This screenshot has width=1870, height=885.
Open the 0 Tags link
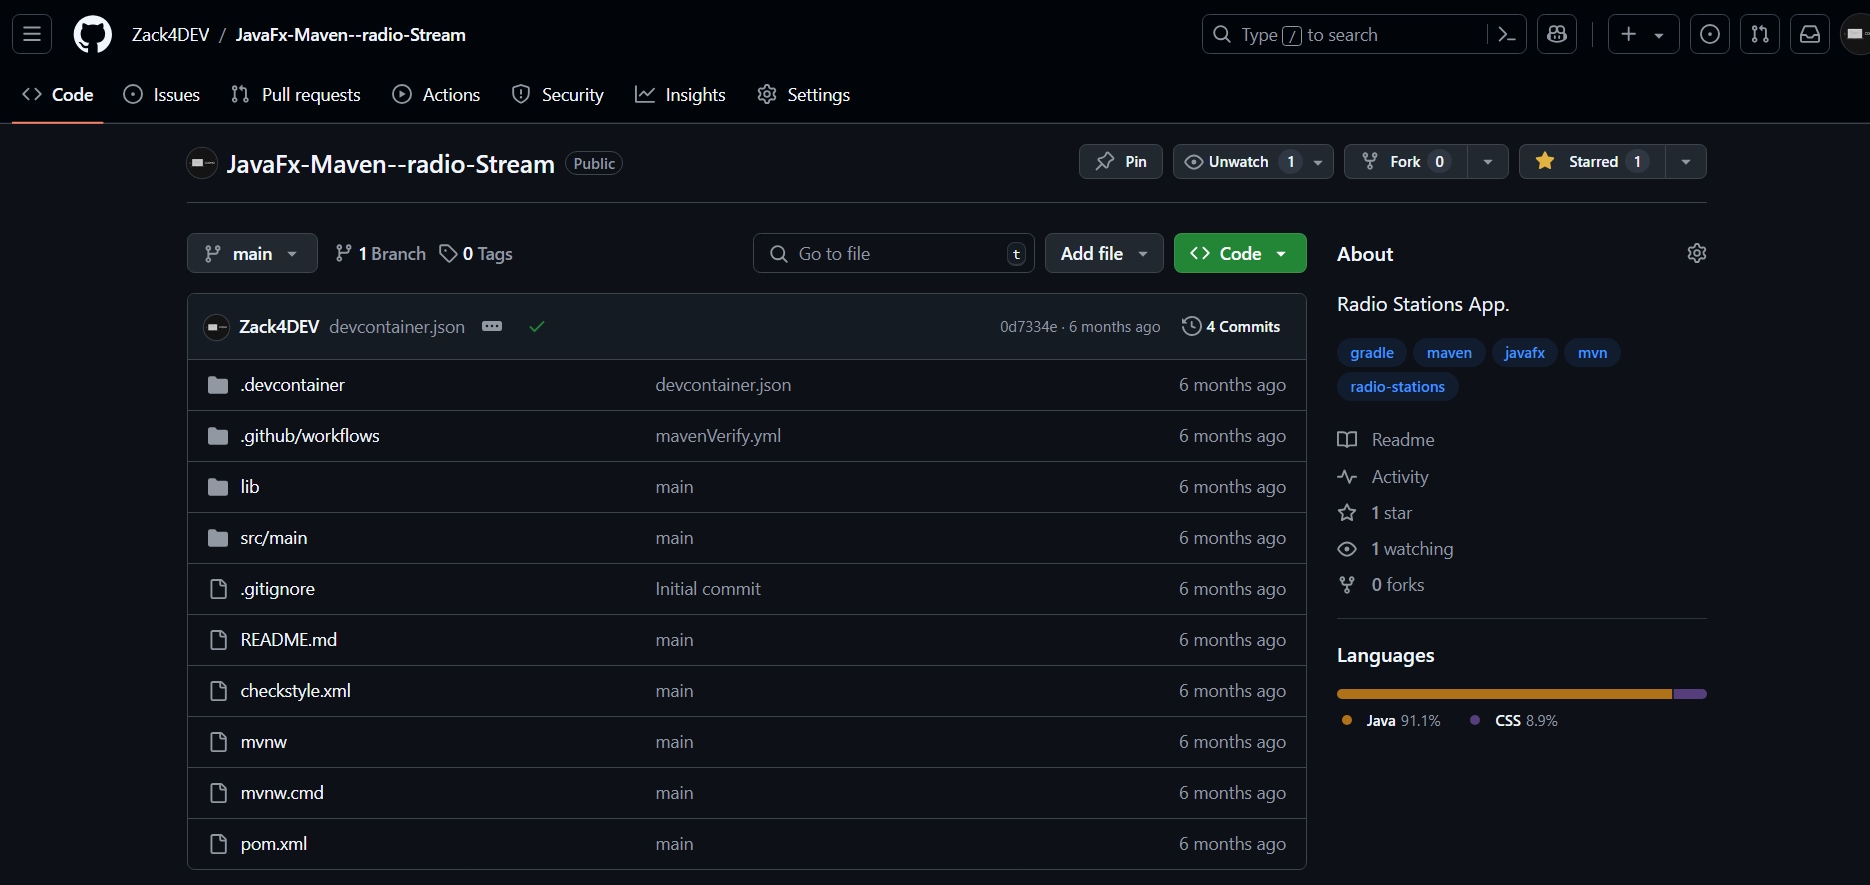(x=476, y=253)
